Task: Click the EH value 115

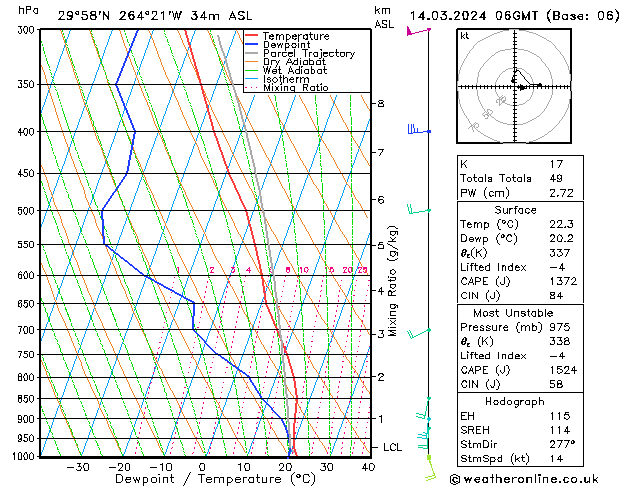Action: point(560,416)
